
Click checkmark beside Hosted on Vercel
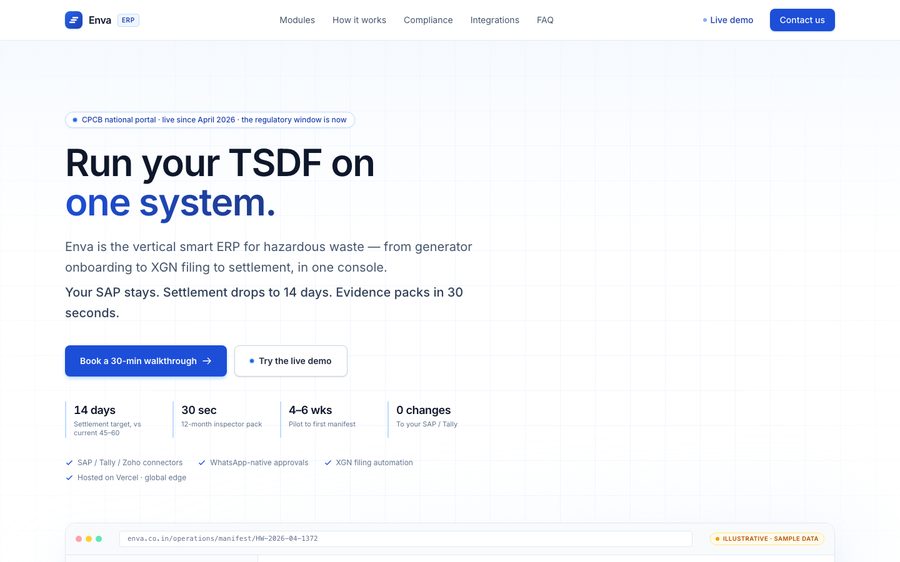pyautogui.click(x=69, y=478)
